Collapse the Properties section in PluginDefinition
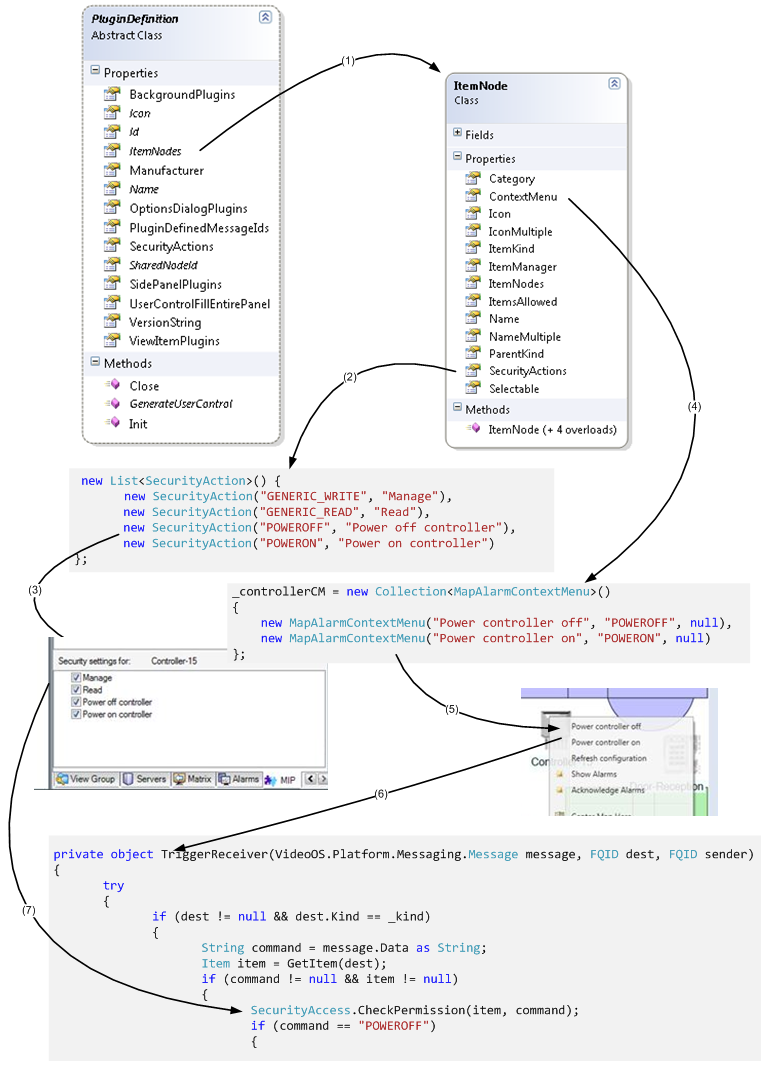 pos(95,71)
